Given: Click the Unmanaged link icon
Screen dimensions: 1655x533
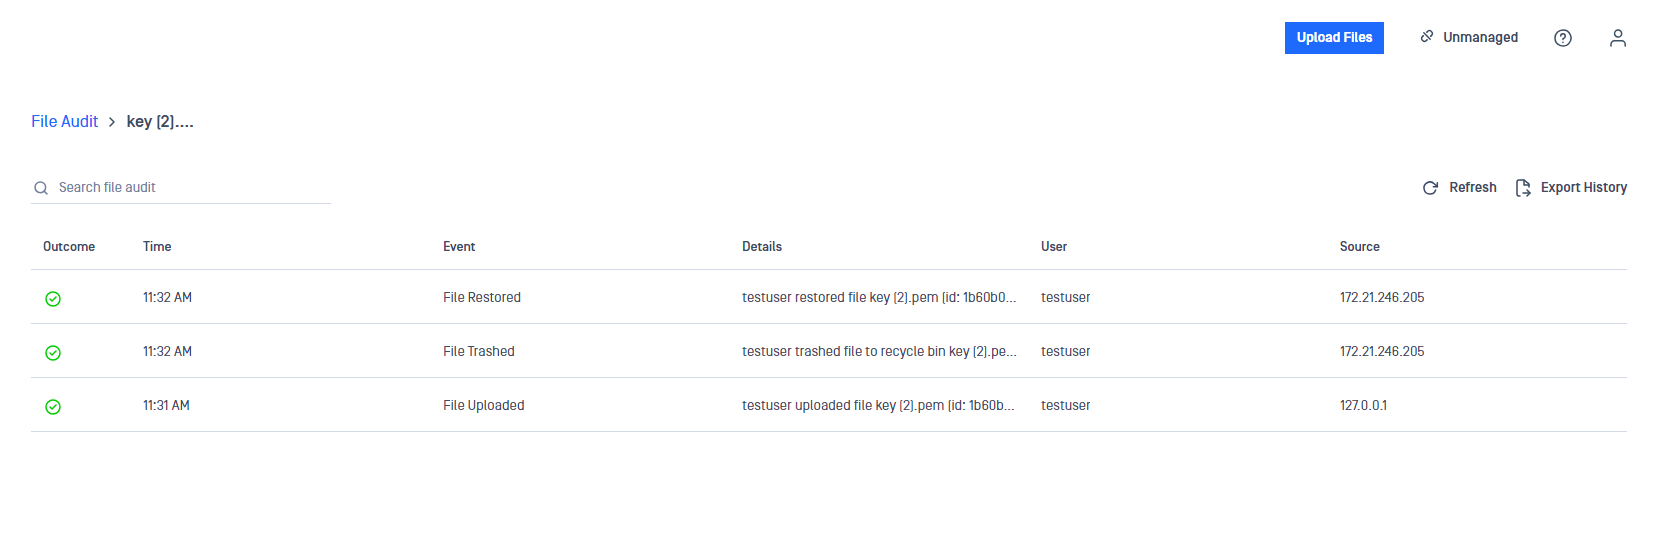Looking at the screenshot, I should 1427,37.
